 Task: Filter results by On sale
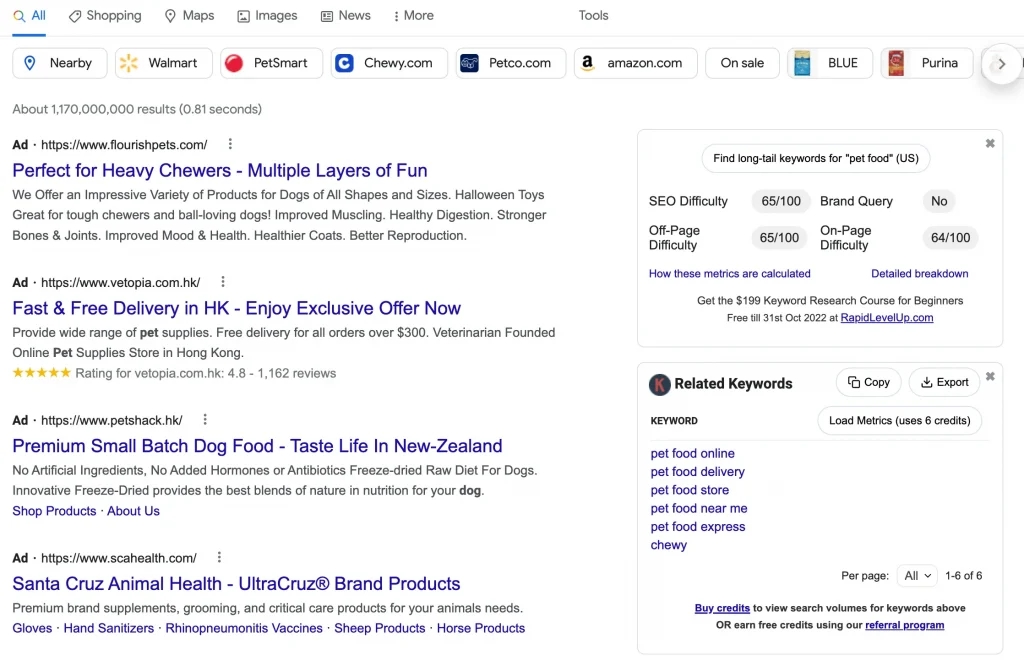pyautogui.click(x=743, y=63)
